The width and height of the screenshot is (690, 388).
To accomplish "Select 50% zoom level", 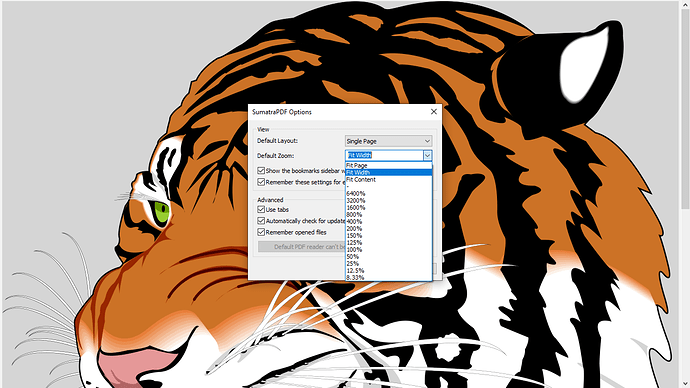I will [389, 256].
